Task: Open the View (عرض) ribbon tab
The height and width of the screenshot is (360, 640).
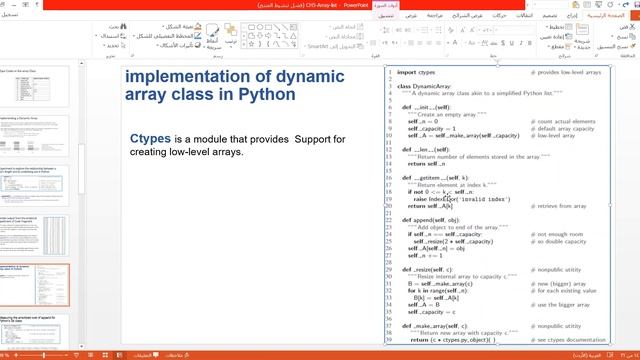Action: click(411, 16)
